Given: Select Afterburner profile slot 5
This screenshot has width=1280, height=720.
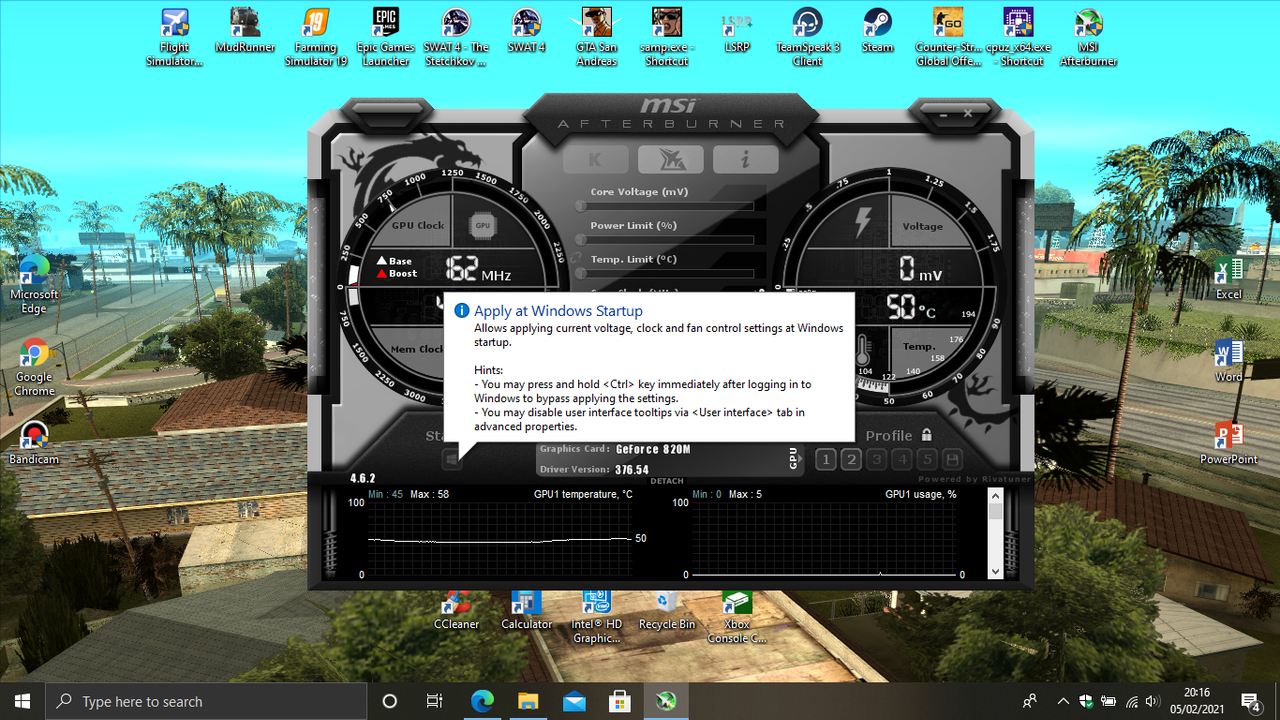Looking at the screenshot, I should coord(927,459).
